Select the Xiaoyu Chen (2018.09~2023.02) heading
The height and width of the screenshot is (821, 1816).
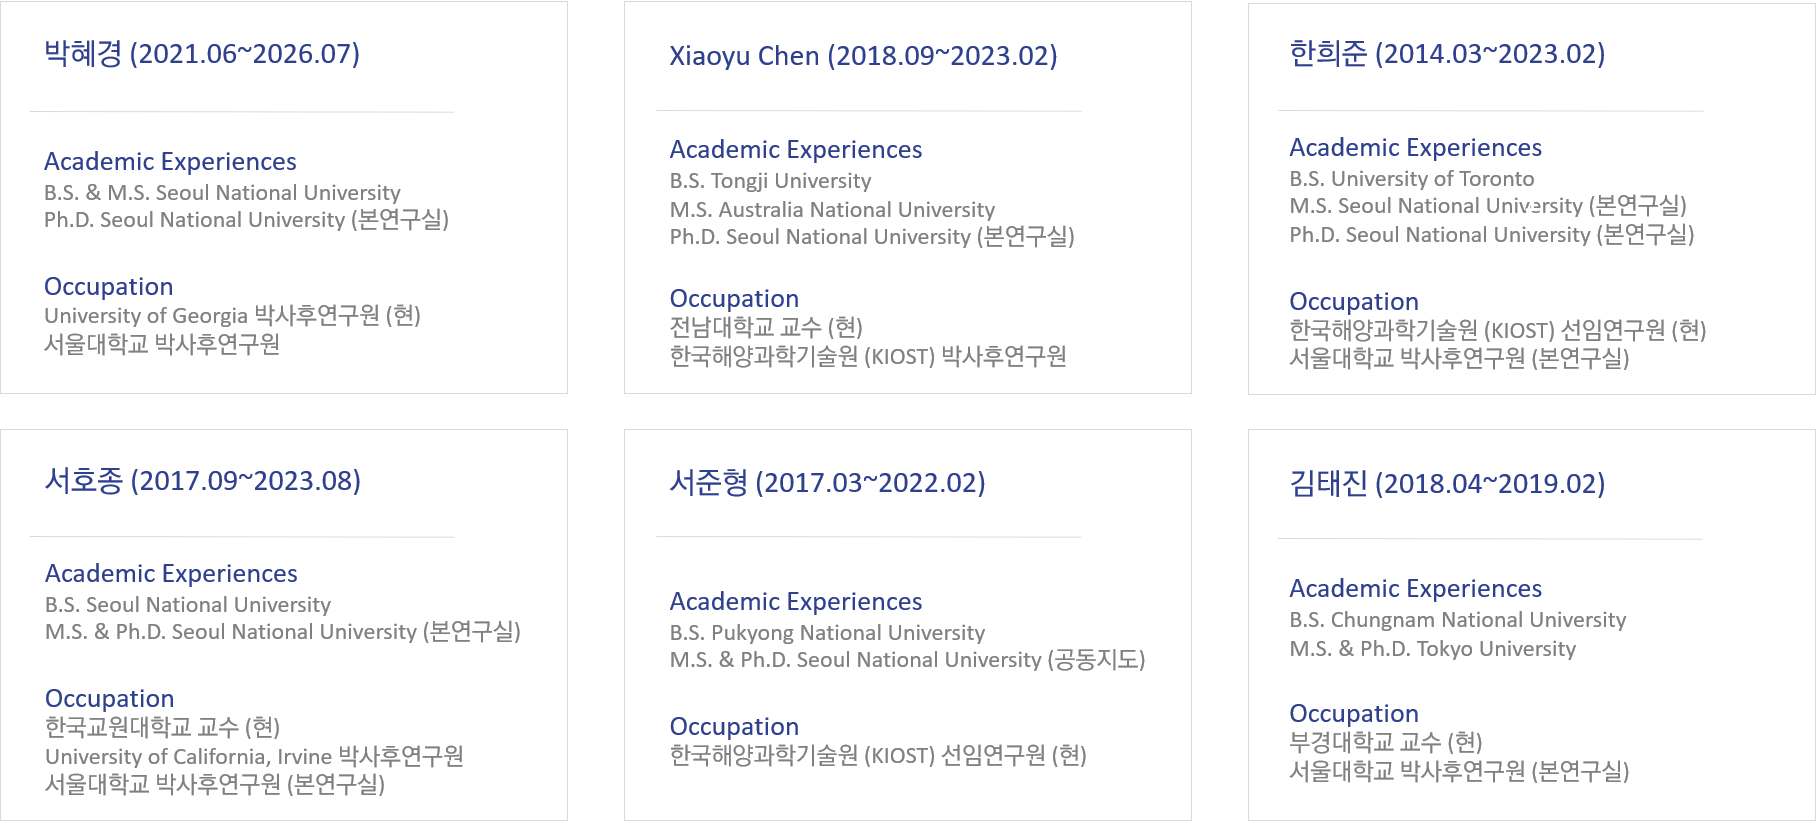[x=863, y=56]
